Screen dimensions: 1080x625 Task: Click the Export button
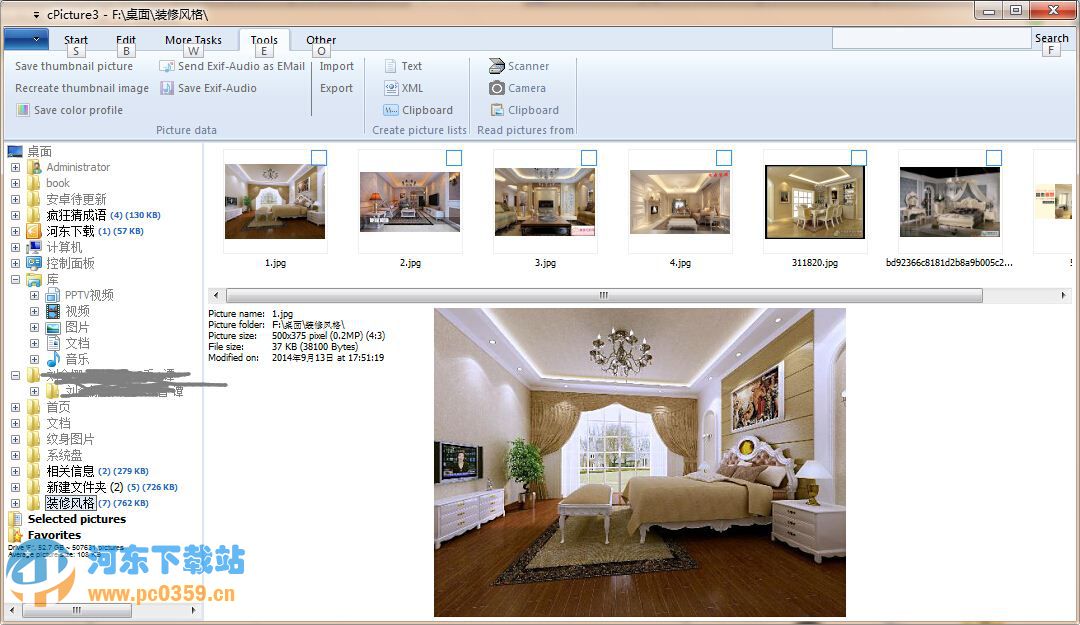(336, 88)
